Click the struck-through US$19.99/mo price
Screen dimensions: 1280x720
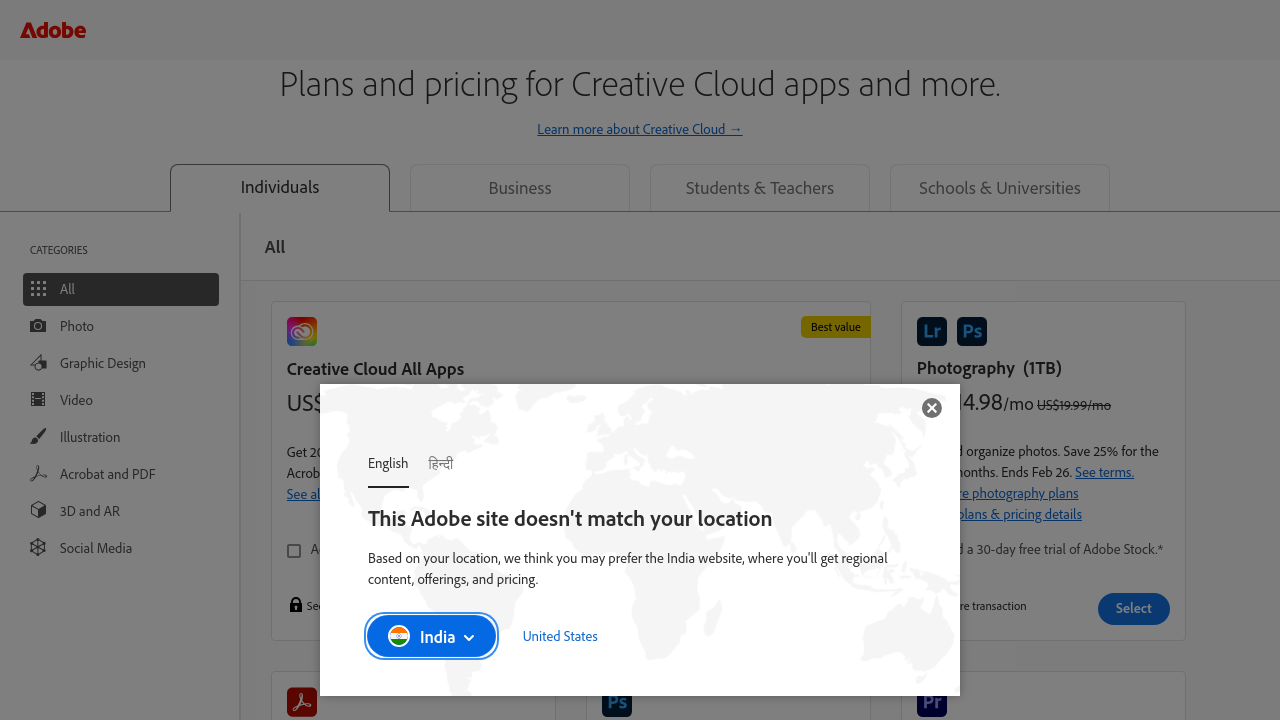1074,405
